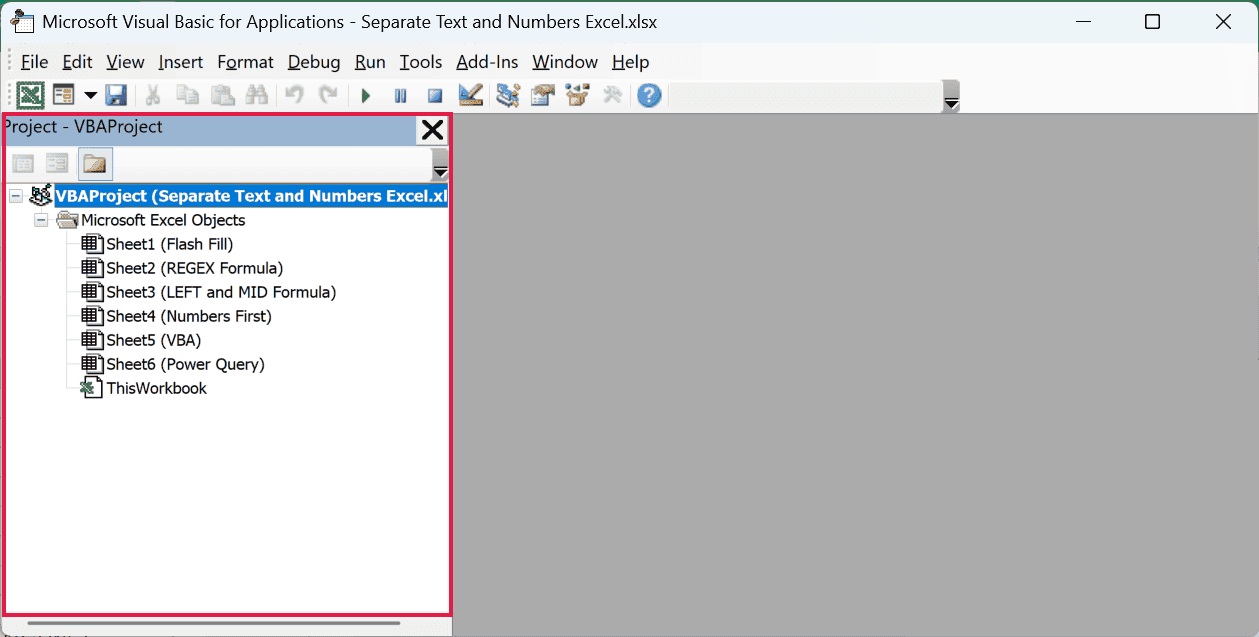The image size is (1259, 637).
Task: Select the VBAProject root item
Action: coord(251,196)
